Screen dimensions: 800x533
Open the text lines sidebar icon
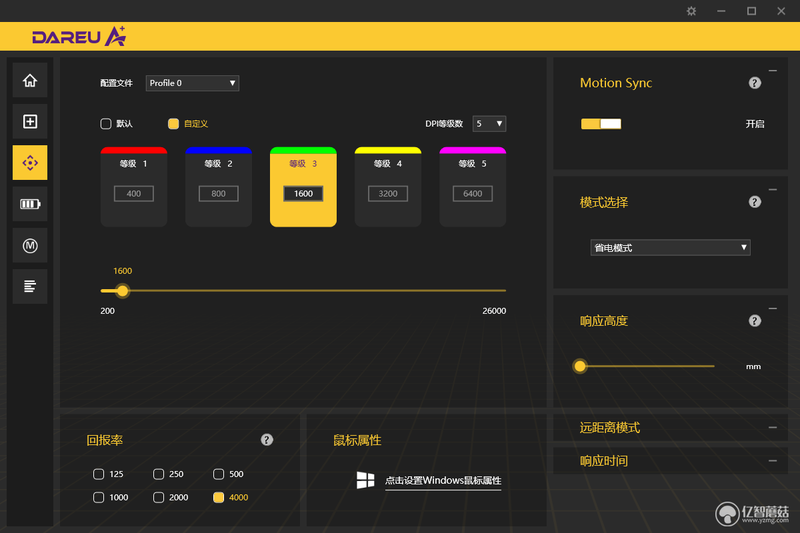click(30, 287)
